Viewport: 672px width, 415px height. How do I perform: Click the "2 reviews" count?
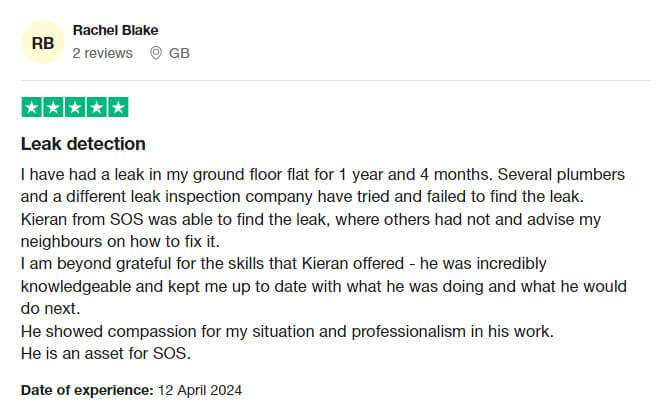tap(102, 53)
